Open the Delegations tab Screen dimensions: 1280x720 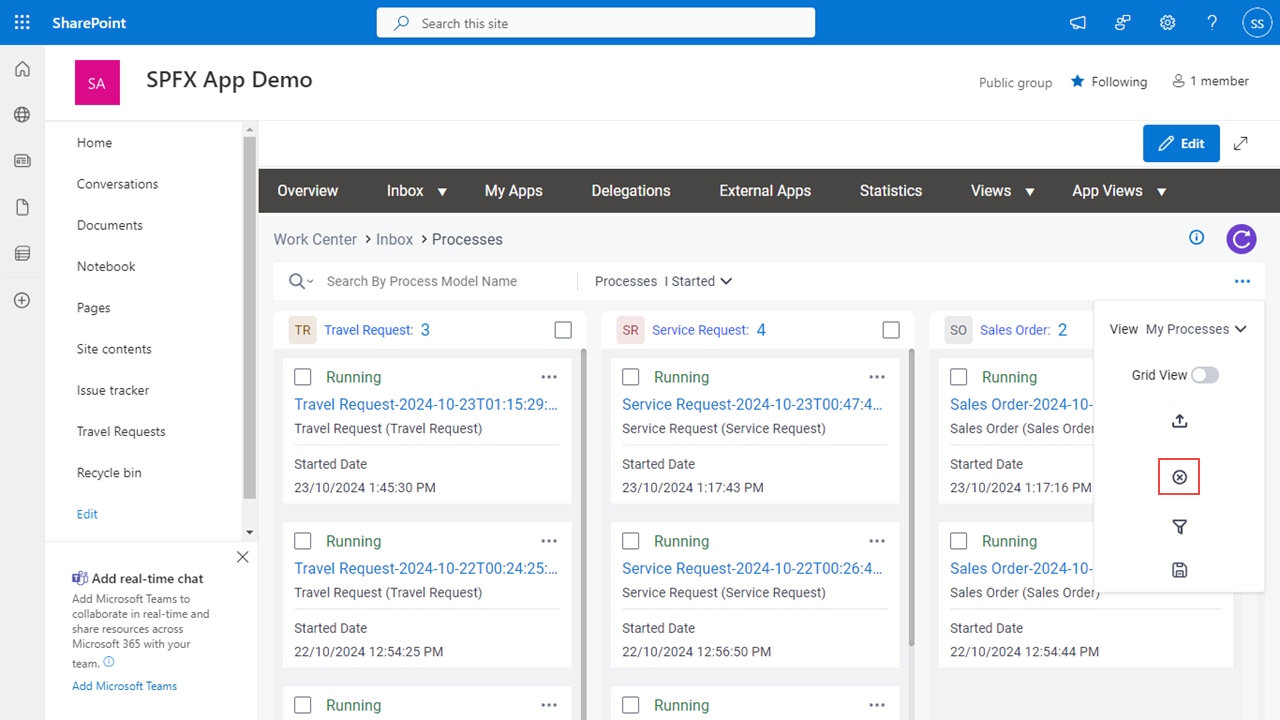coord(631,190)
